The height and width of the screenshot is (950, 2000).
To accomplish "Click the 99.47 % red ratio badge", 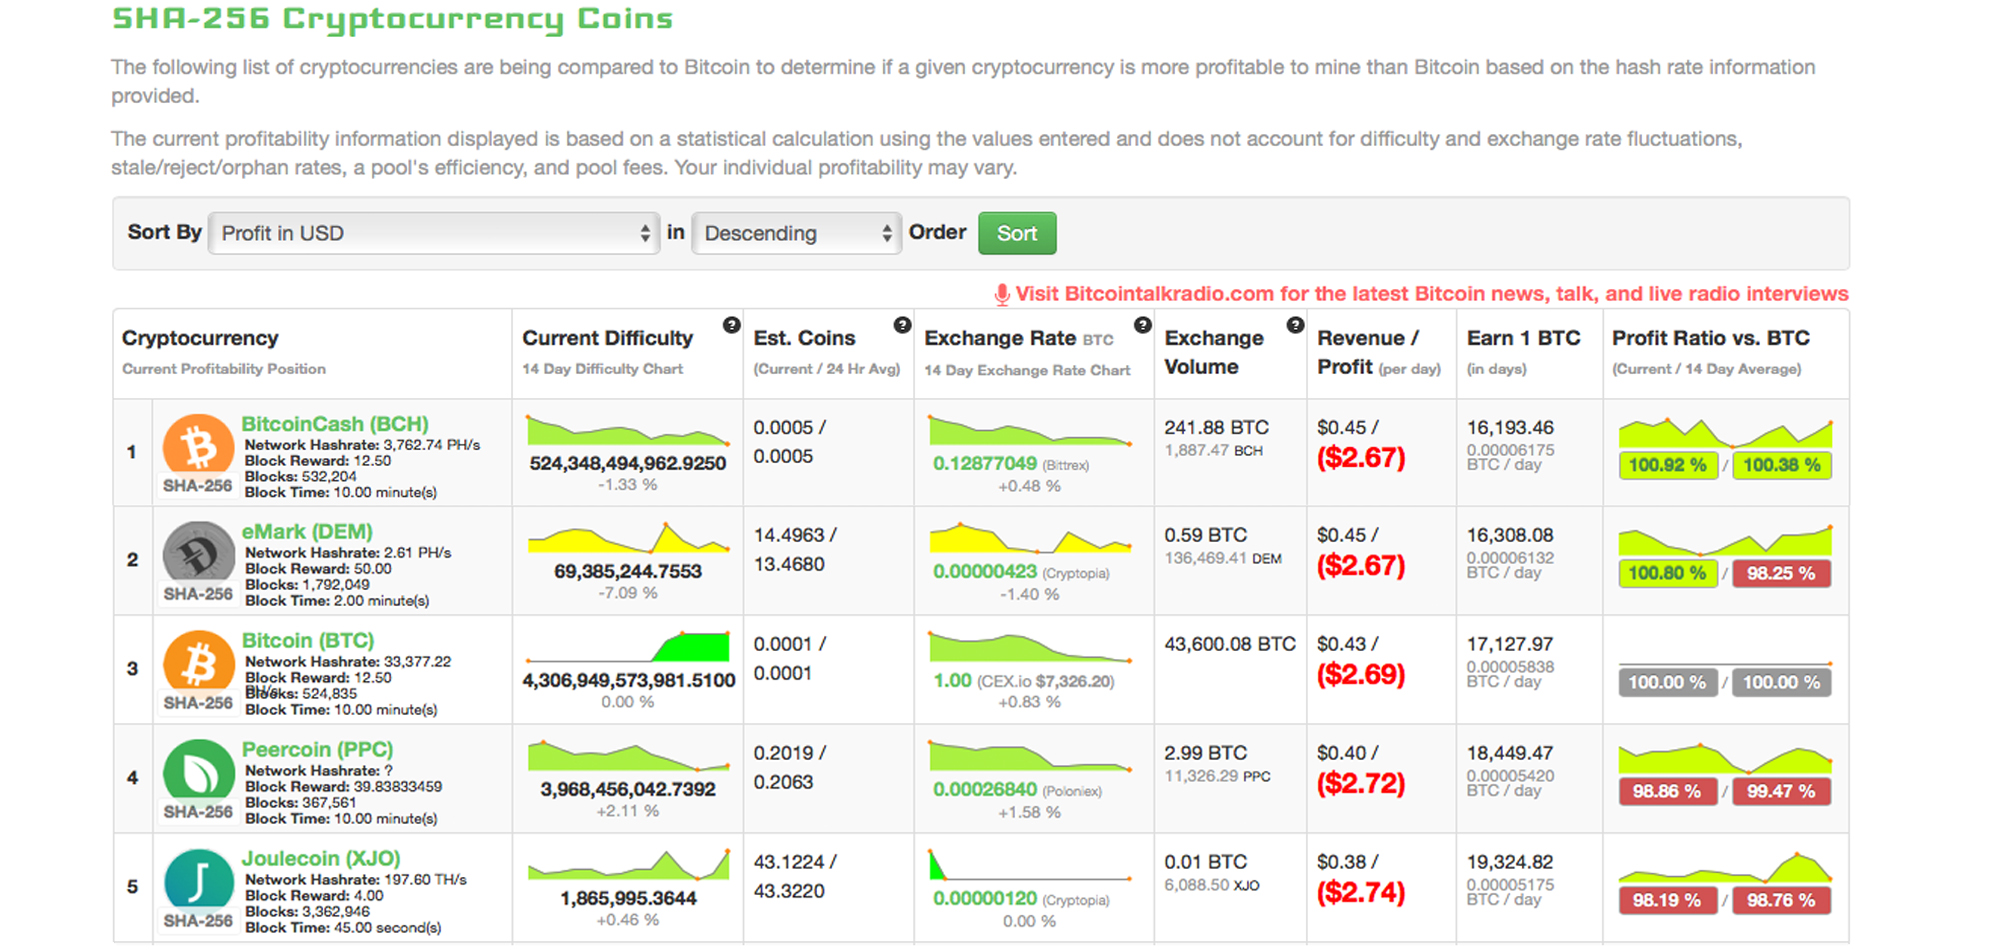I will 1782,791.
